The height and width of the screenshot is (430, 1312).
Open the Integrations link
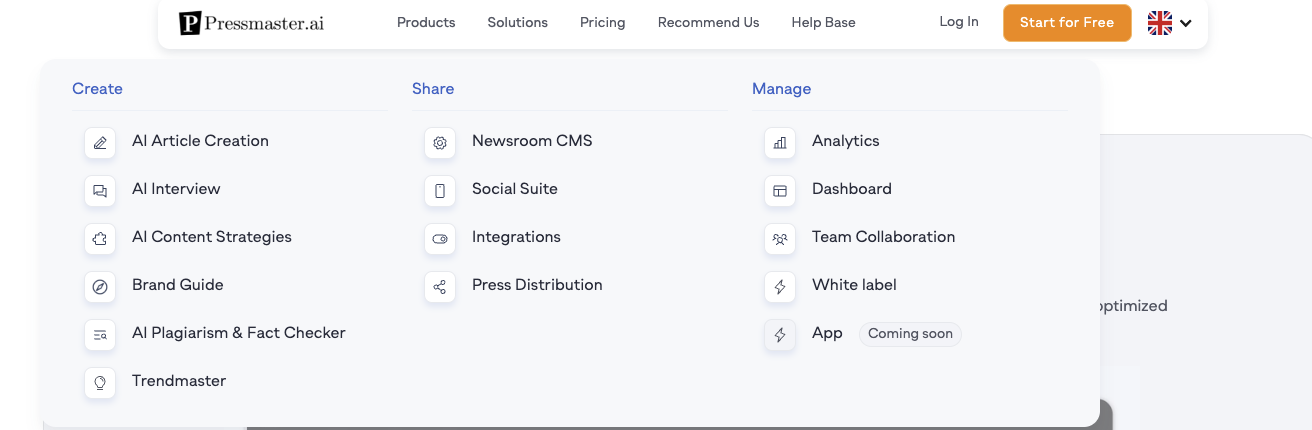click(x=516, y=237)
